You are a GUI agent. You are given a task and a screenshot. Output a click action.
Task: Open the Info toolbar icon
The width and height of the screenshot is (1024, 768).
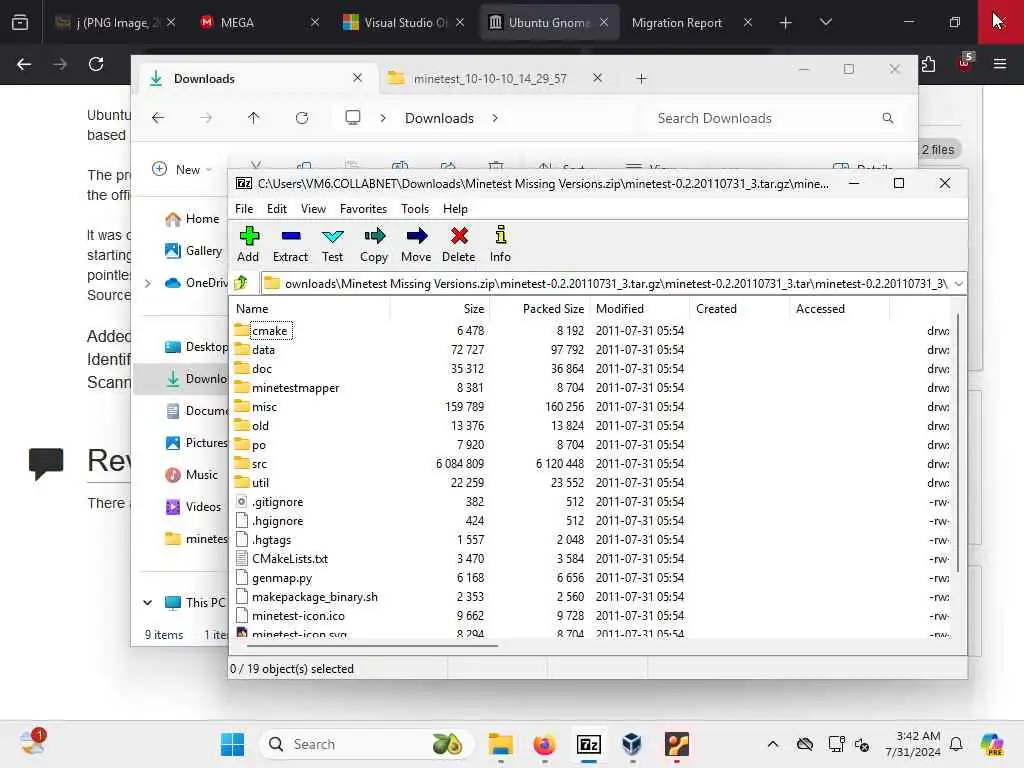pos(500,244)
